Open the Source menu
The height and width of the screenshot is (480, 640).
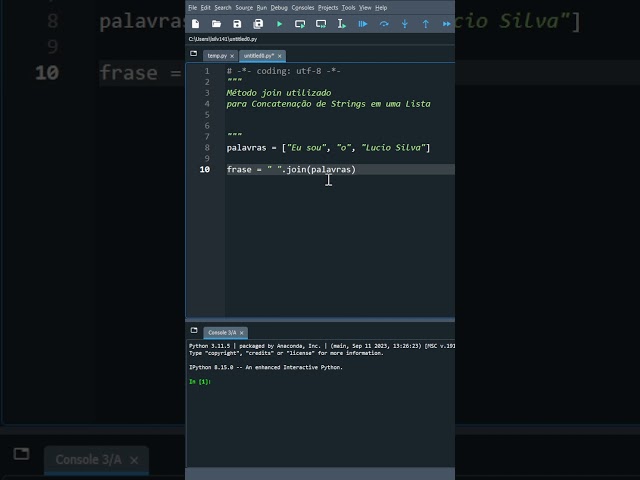pos(244,8)
